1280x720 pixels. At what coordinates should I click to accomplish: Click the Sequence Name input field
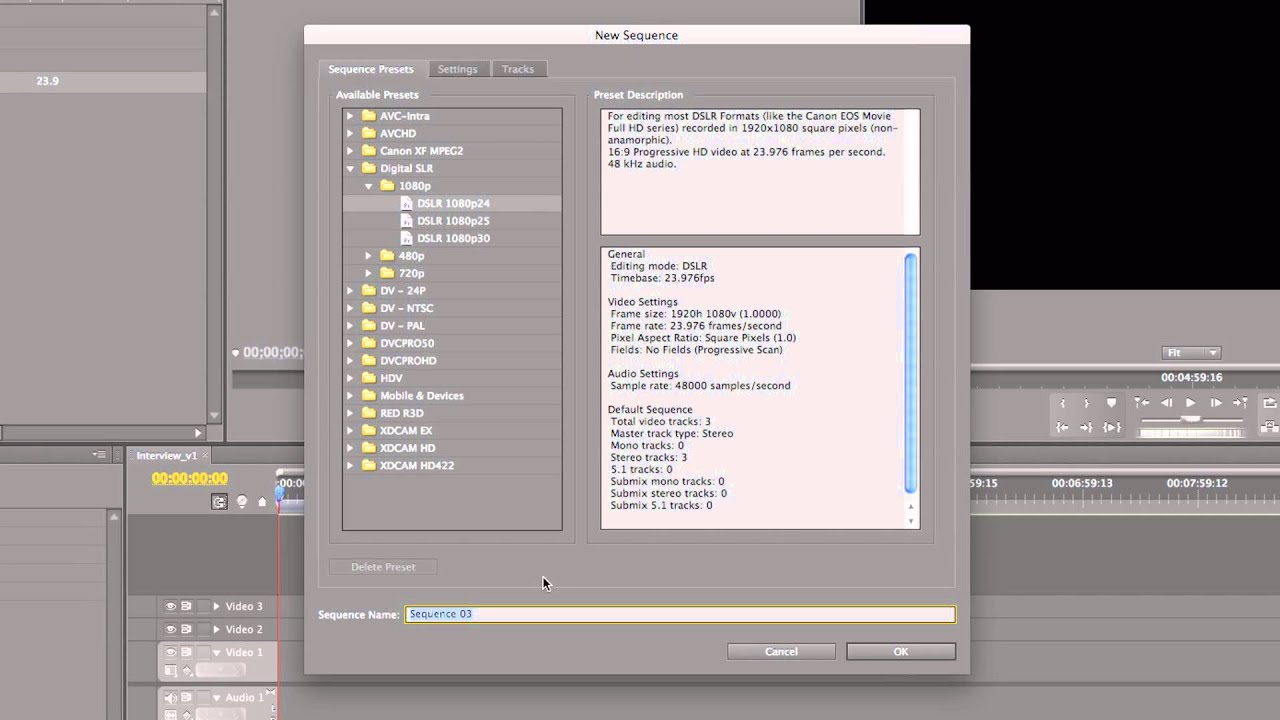click(x=680, y=614)
